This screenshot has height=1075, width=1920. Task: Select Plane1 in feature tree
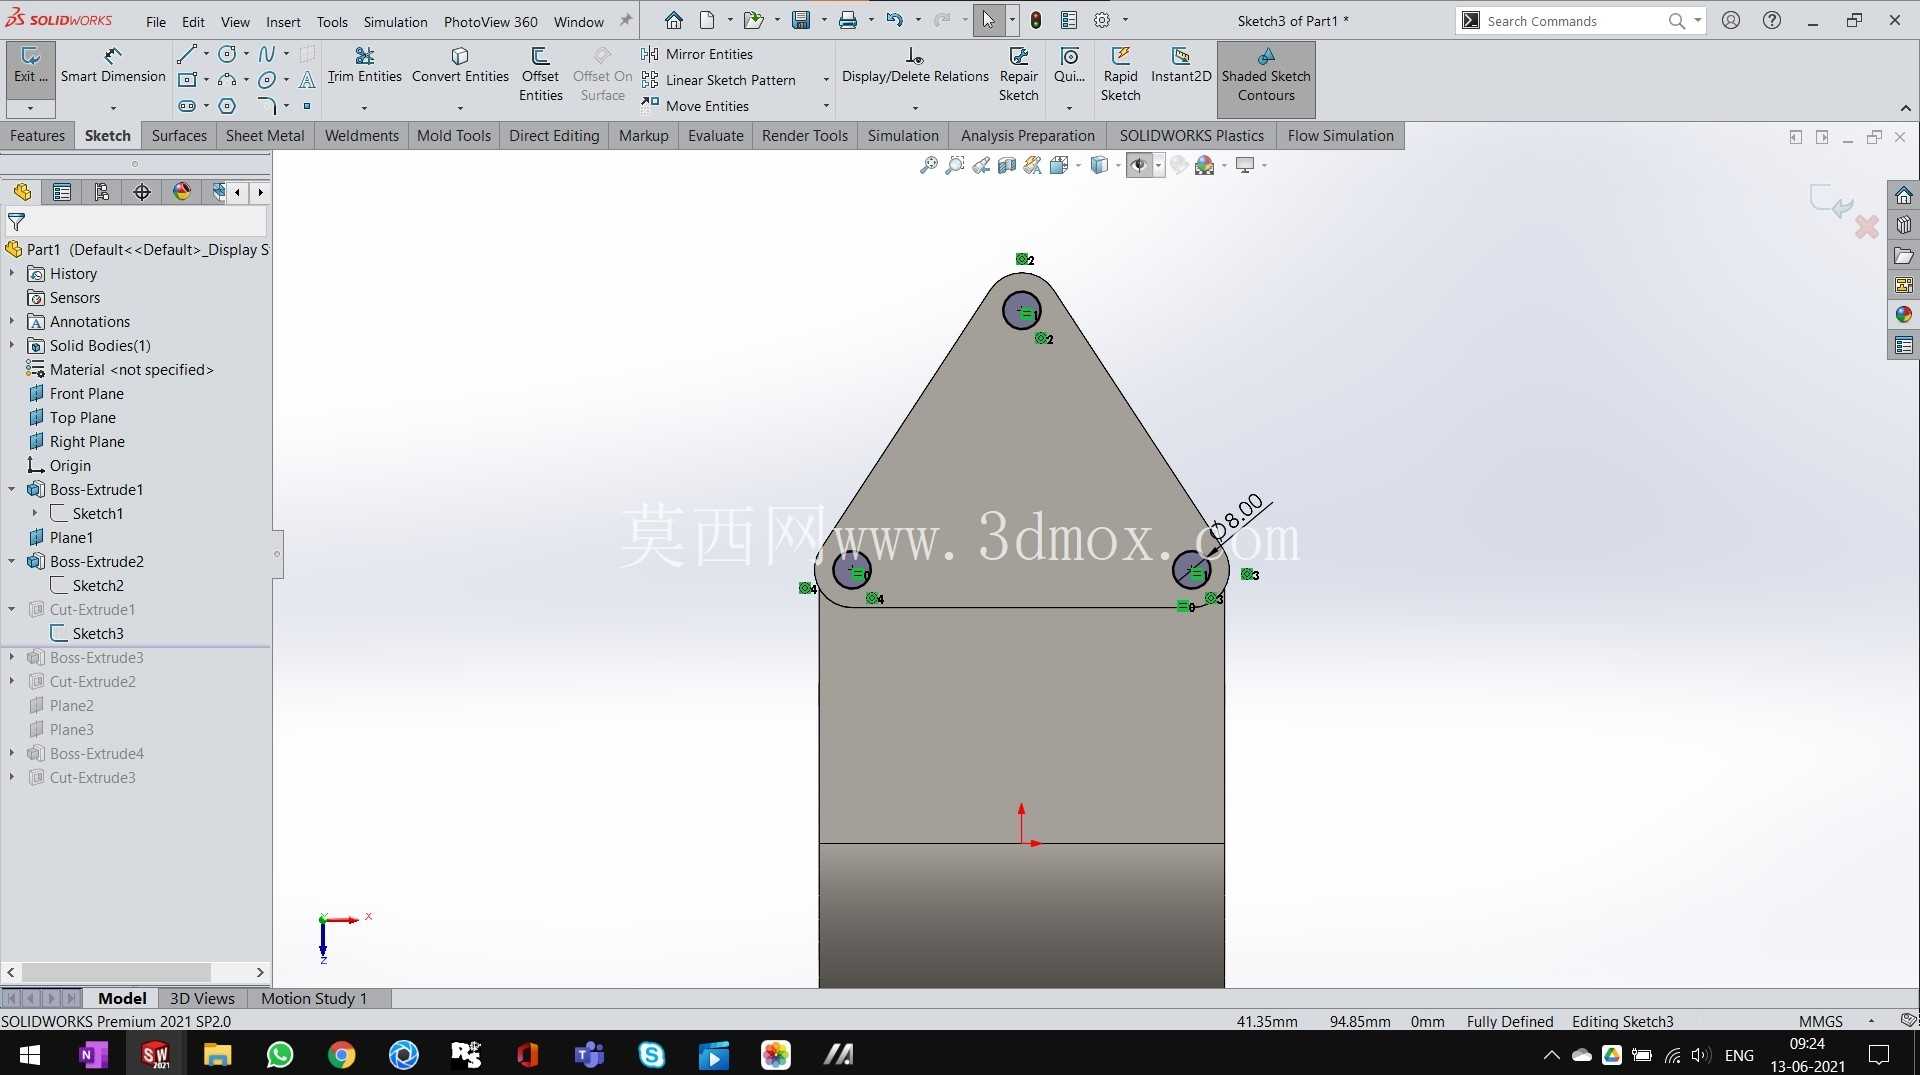(61, 537)
